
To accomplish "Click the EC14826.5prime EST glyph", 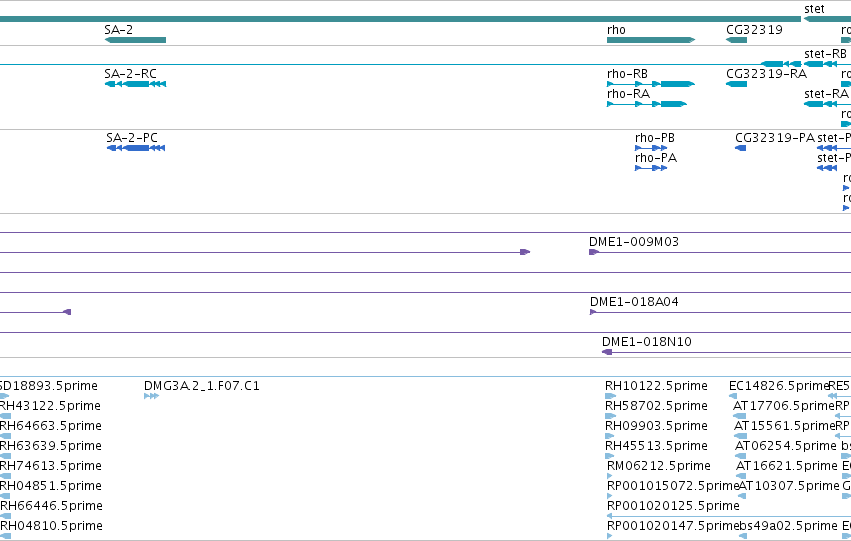I will pos(733,396).
